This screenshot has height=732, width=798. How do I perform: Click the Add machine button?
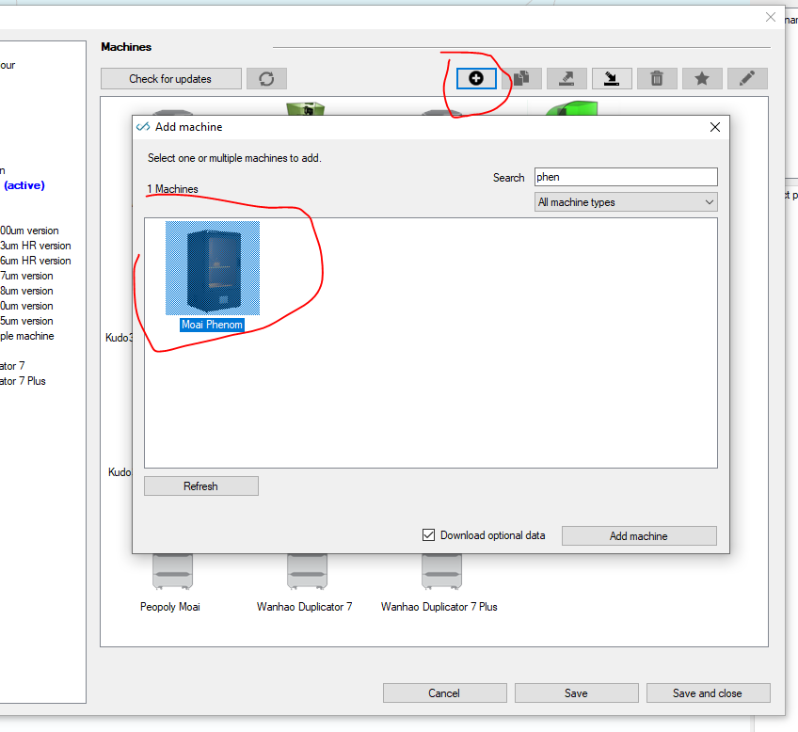click(639, 536)
